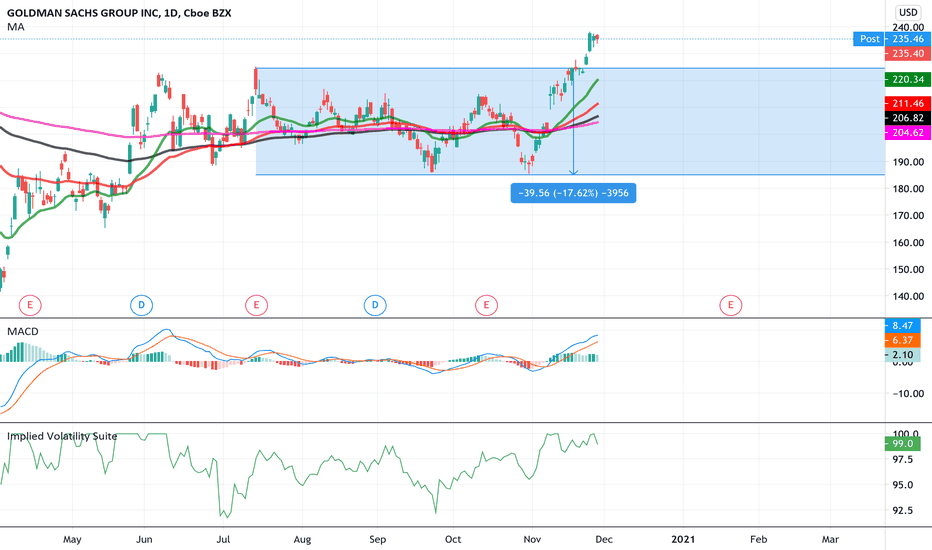The height and width of the screenshot is (550, 932).
Task: Click Jul on the time axis
Action: tap(223, 539)
